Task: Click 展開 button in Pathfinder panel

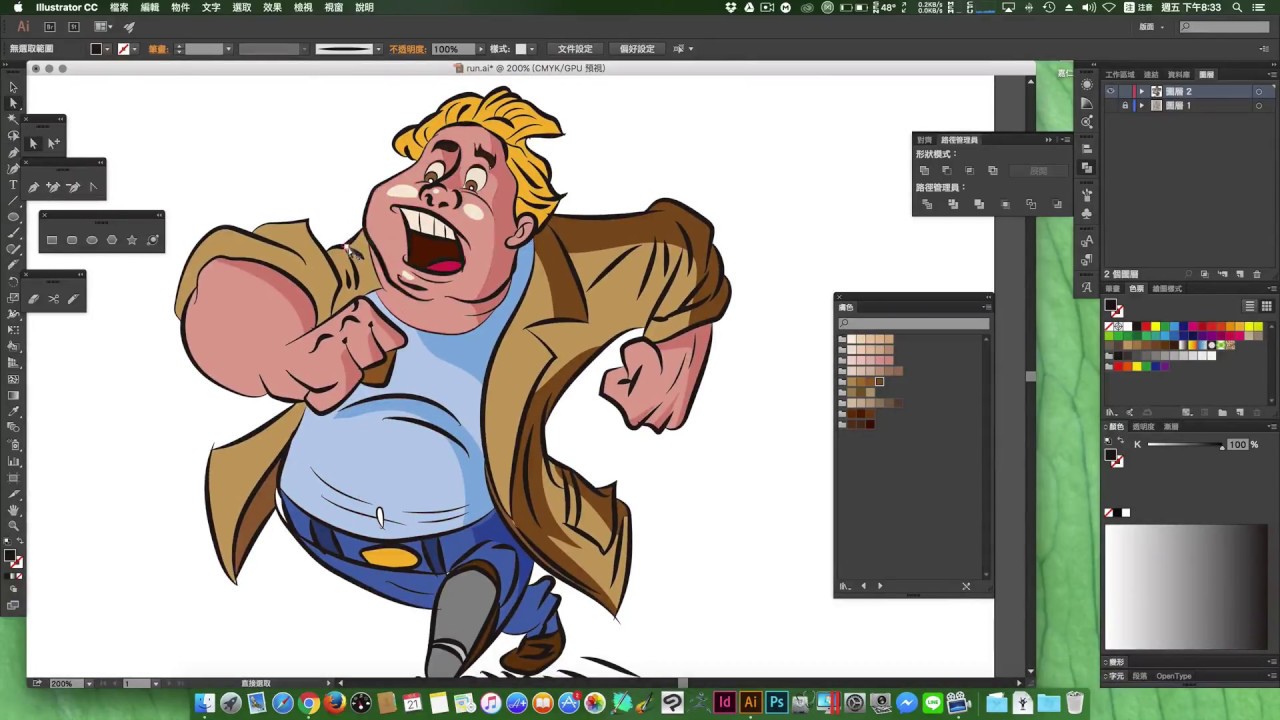Action: pos(1039,170)
